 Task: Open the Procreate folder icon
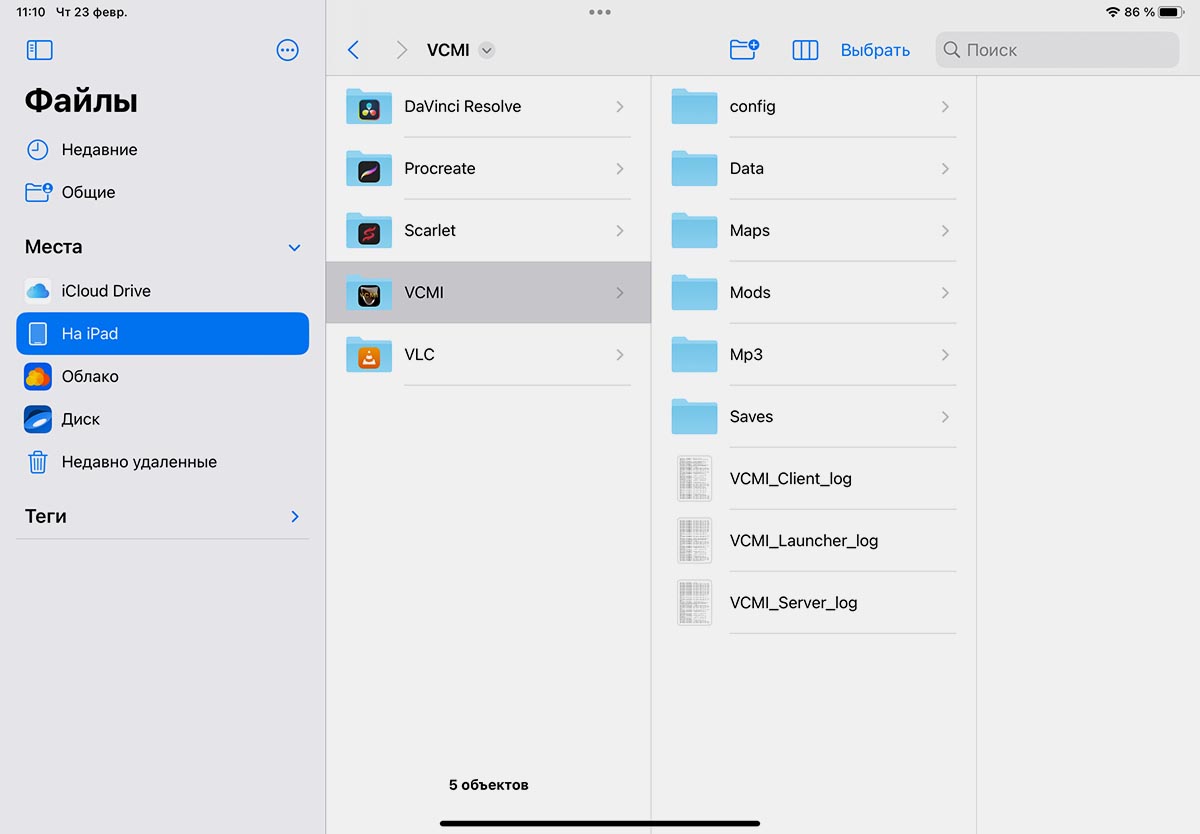368,168
